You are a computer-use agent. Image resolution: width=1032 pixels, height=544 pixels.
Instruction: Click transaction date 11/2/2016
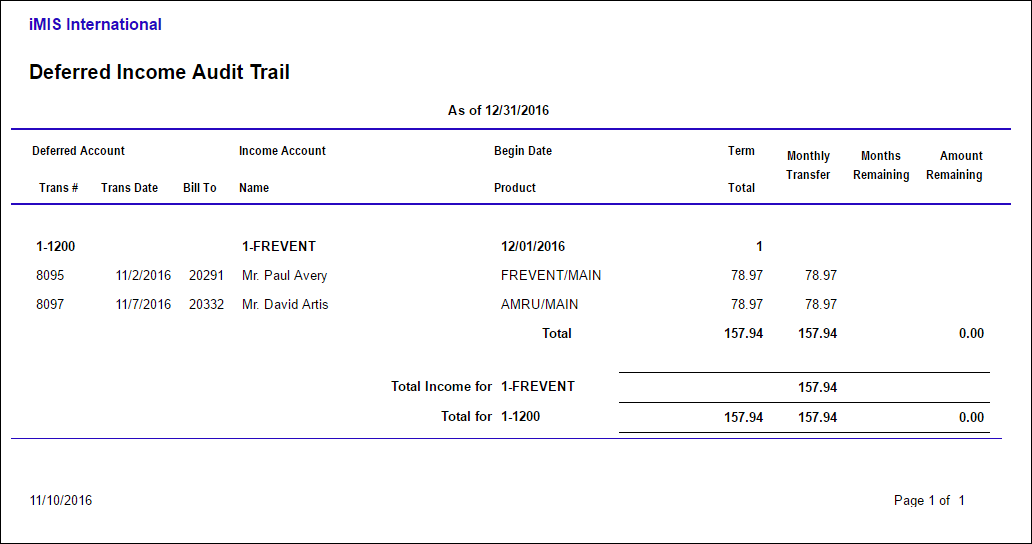pyautogui.click(x=143, y=276)
